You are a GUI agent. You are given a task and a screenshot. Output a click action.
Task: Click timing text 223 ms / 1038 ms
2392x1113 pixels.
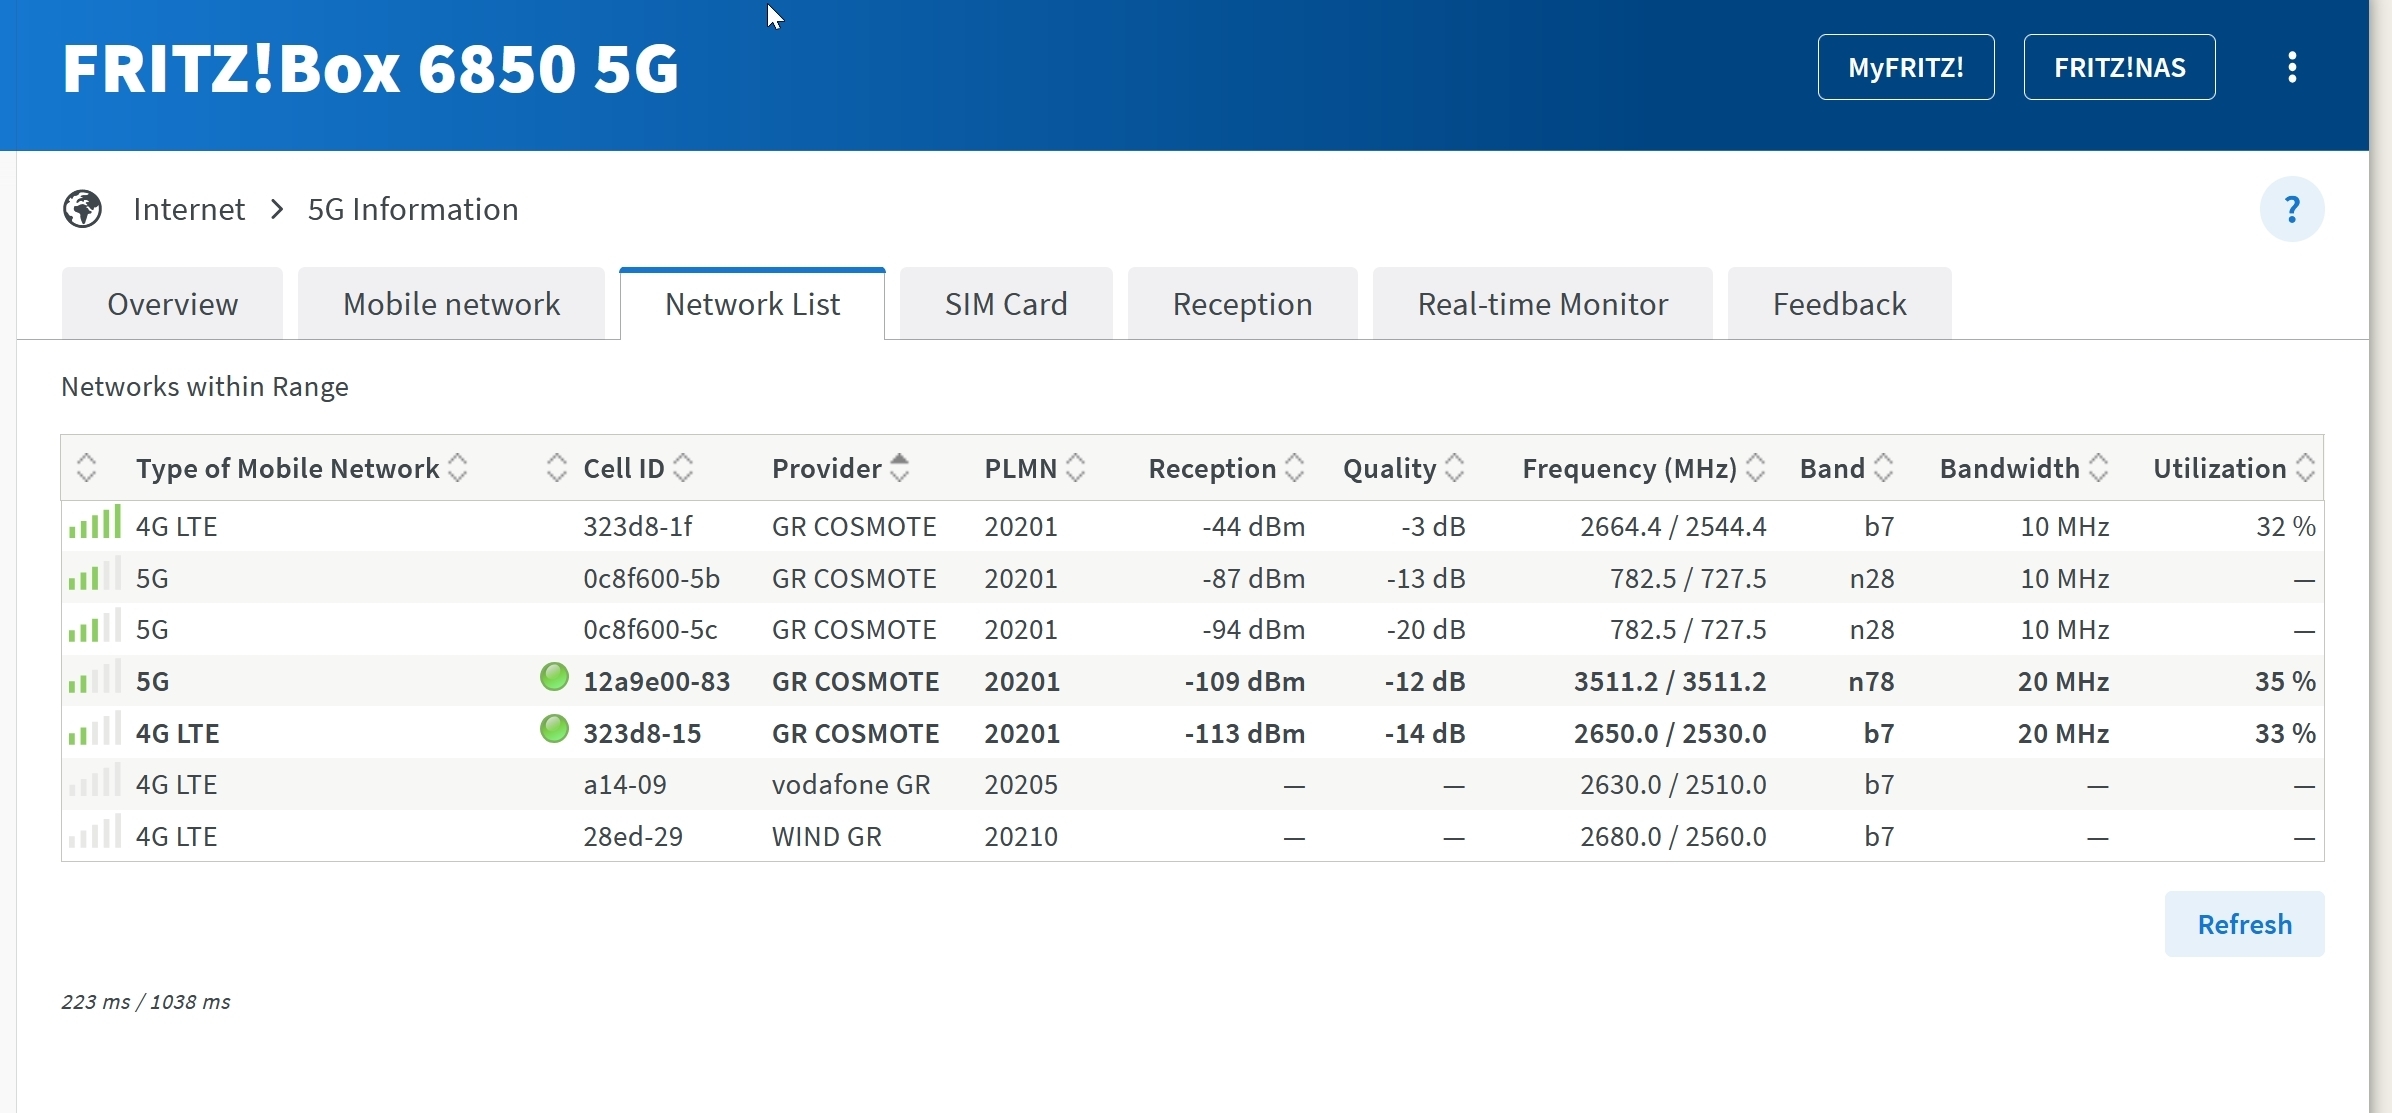point(146,1001)
